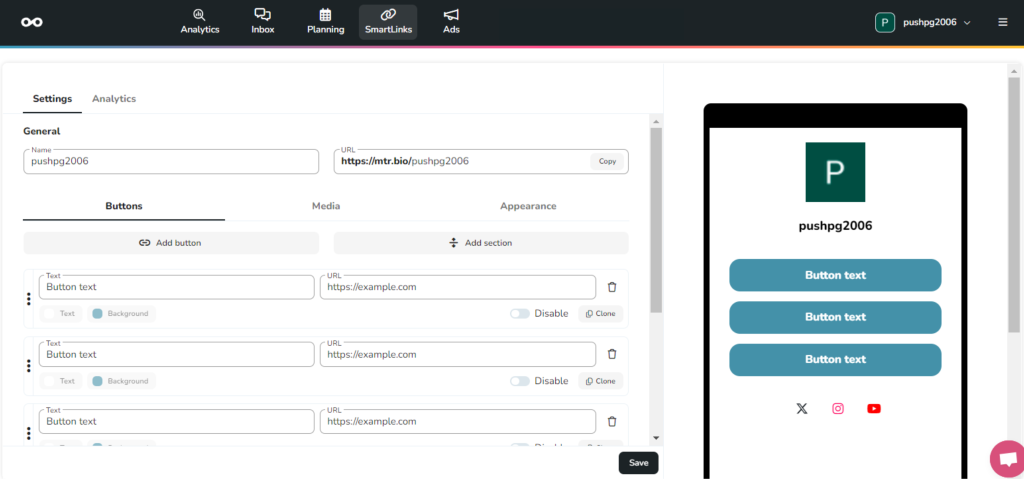1024x479 pixels.
Task: Click Add button
Action: click(x=171, y=243)
